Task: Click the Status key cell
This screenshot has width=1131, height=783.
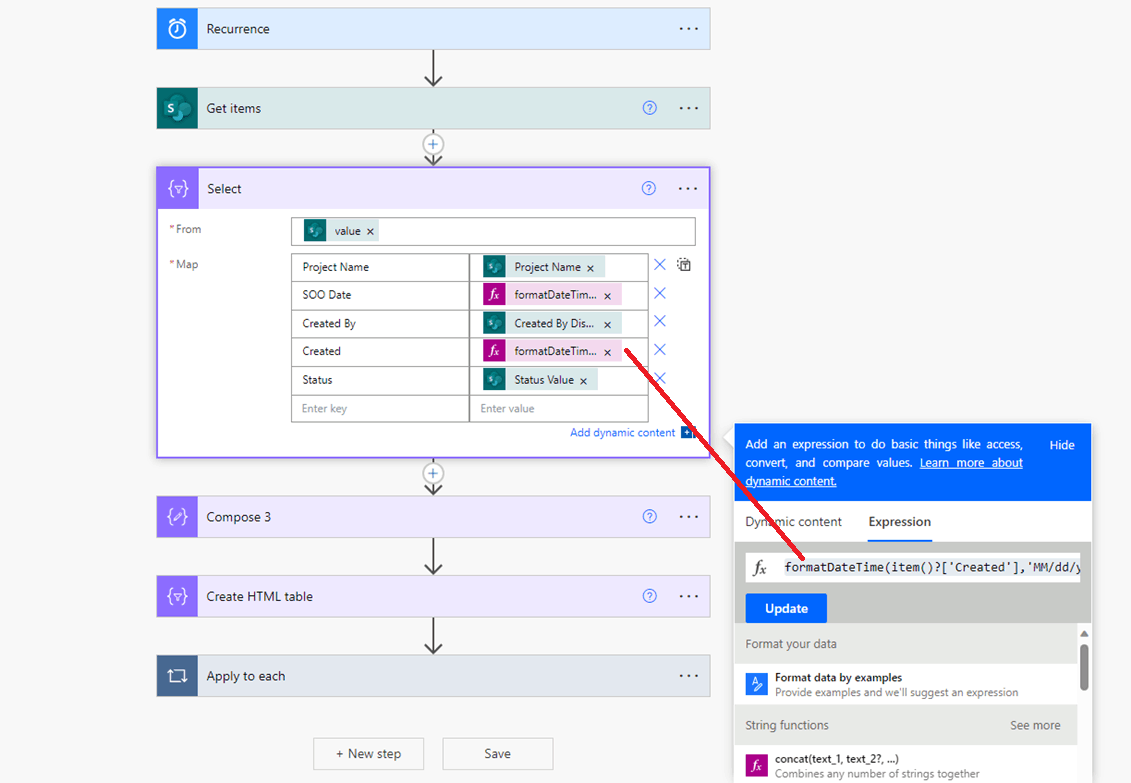Action: (380, 380)
